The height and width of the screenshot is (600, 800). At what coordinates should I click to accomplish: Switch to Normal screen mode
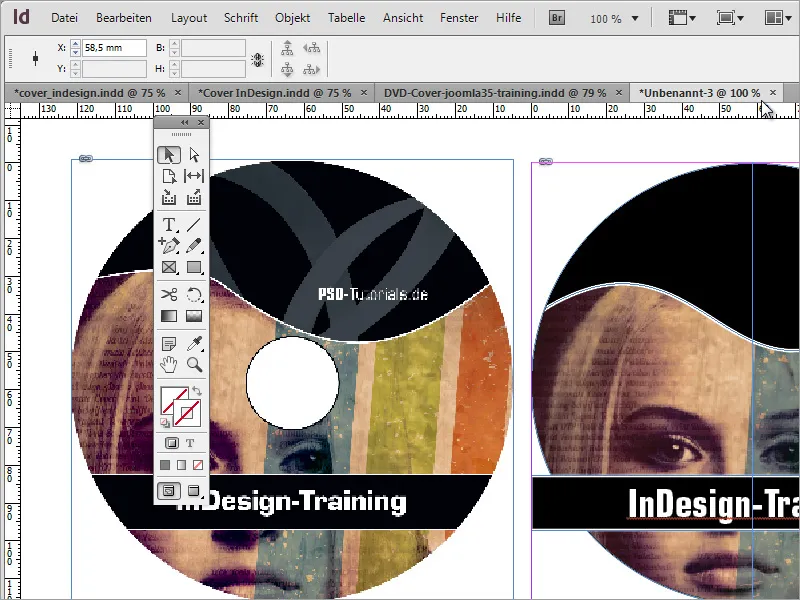169,491
